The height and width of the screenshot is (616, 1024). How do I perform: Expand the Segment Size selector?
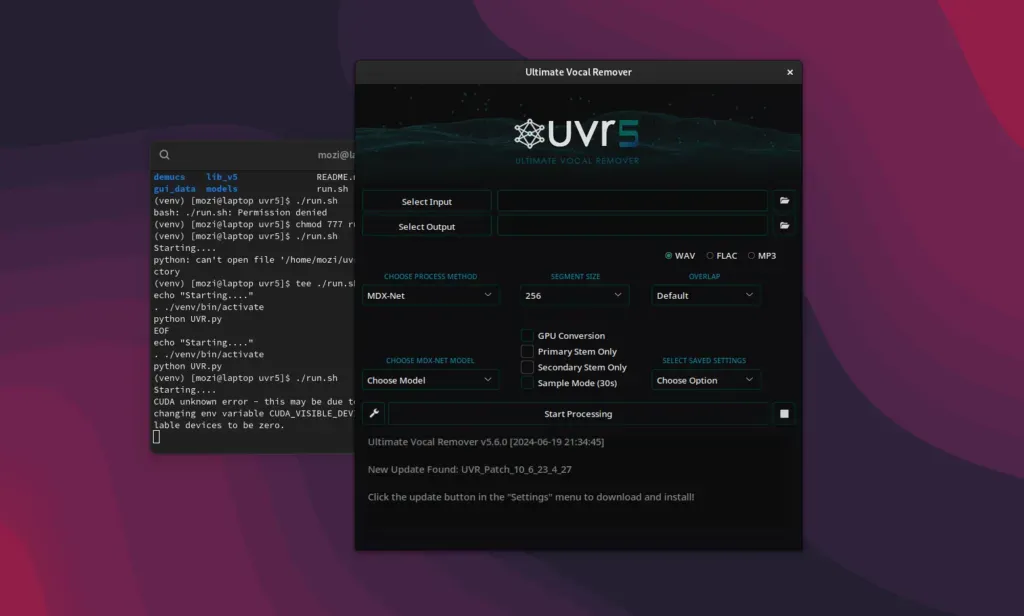tap(574, 295)
